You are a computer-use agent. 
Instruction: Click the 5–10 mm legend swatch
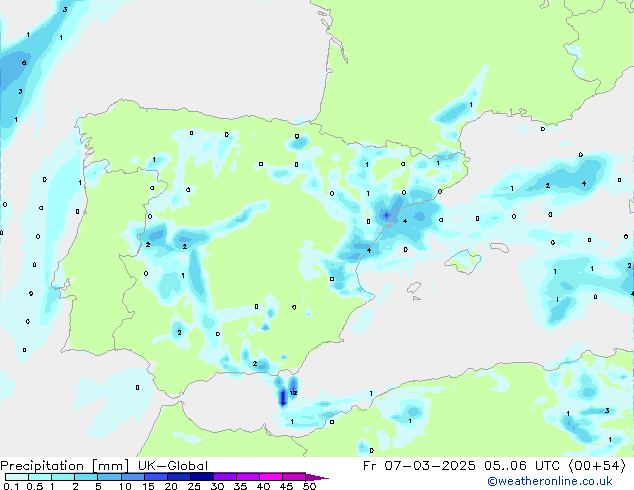click(109, 477)
